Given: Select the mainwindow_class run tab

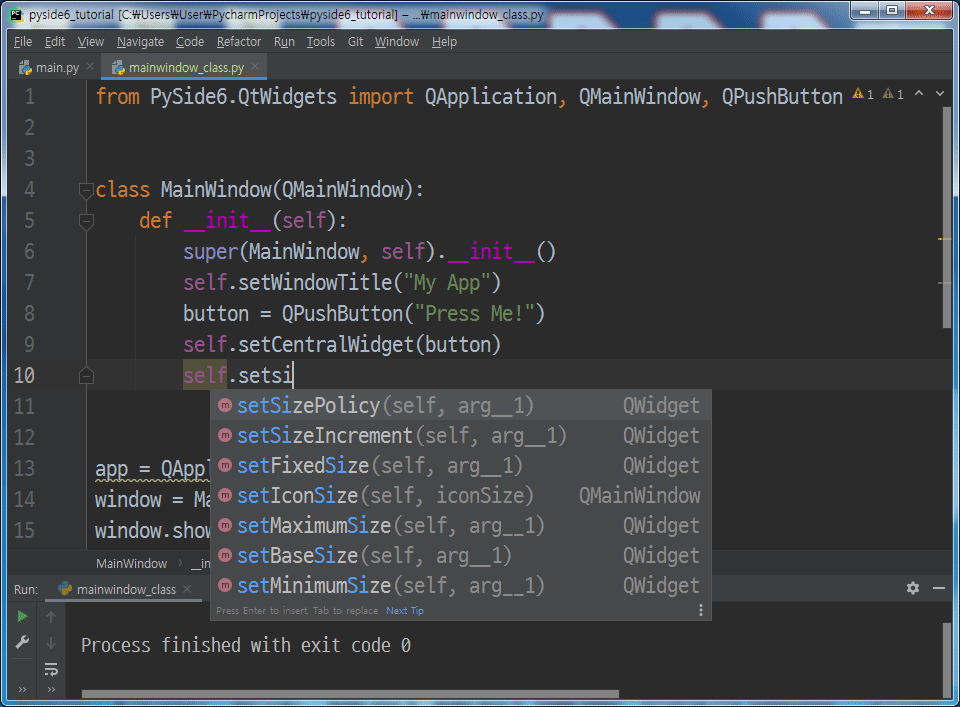Looking at the screenshot, I should click(x=126, y=589).
